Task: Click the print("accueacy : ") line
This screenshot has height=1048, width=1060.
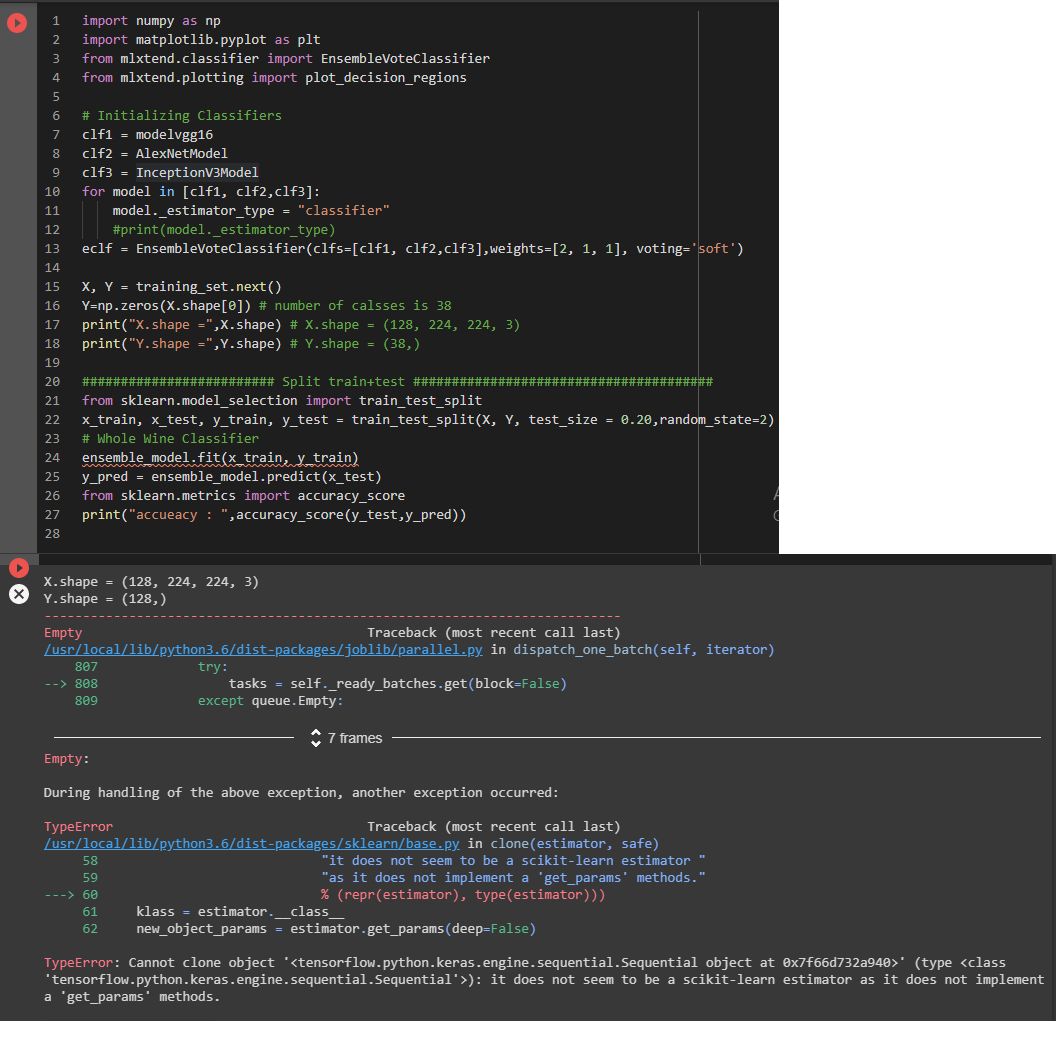Action: pyautogui.click(x=274, y=515)
